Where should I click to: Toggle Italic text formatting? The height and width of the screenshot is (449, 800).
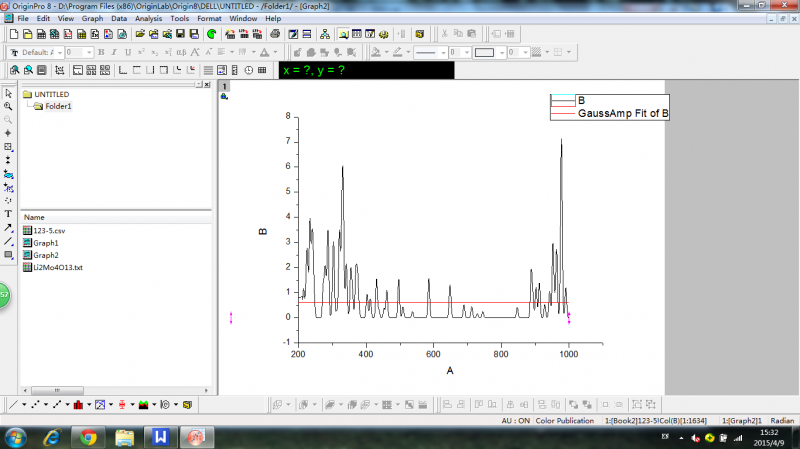[x=114, y=52]
